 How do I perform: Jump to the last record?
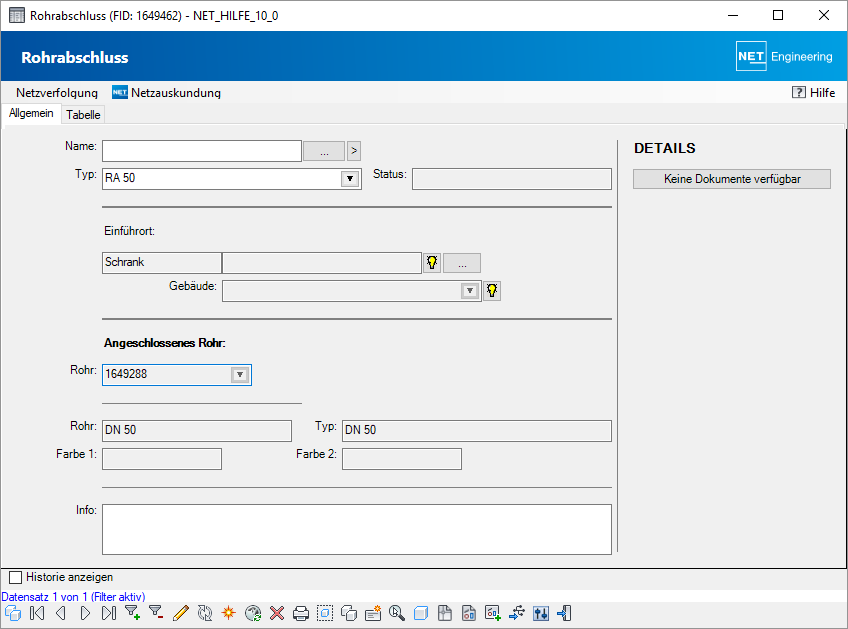click(109, 613)
